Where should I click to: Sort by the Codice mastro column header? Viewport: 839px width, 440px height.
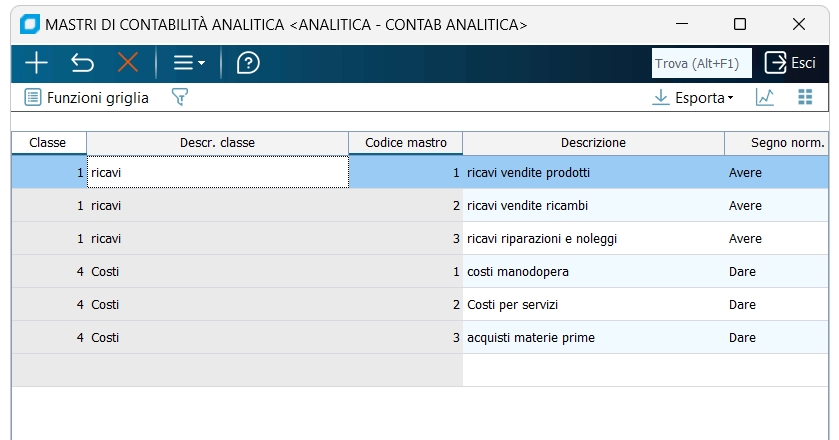[x=405, y=143]
